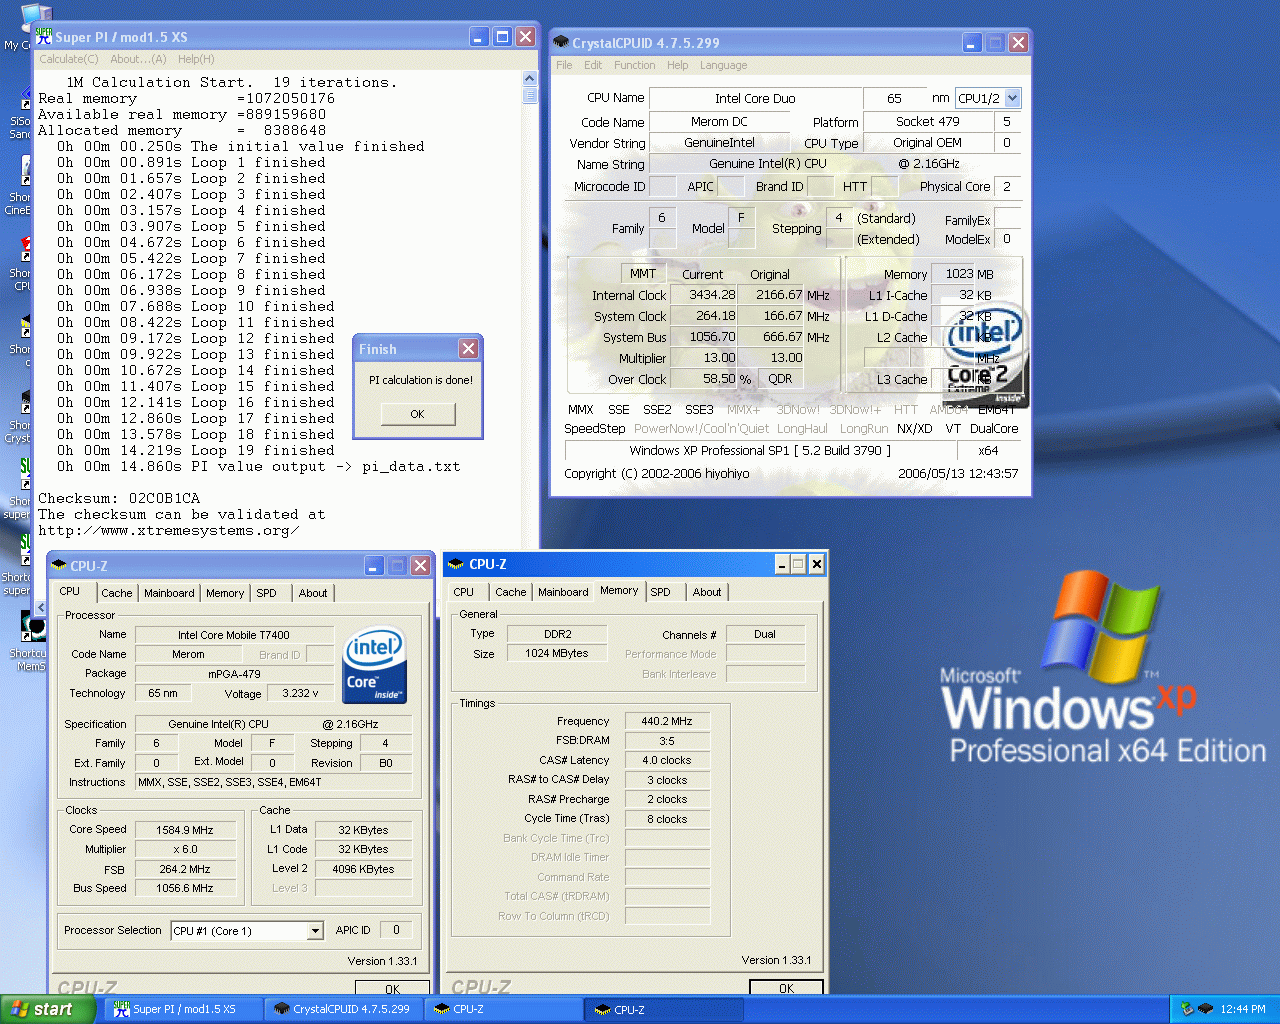
Task: Switch to CPU tab in right CPU-Z window
Action: click(x=464, y=592)
